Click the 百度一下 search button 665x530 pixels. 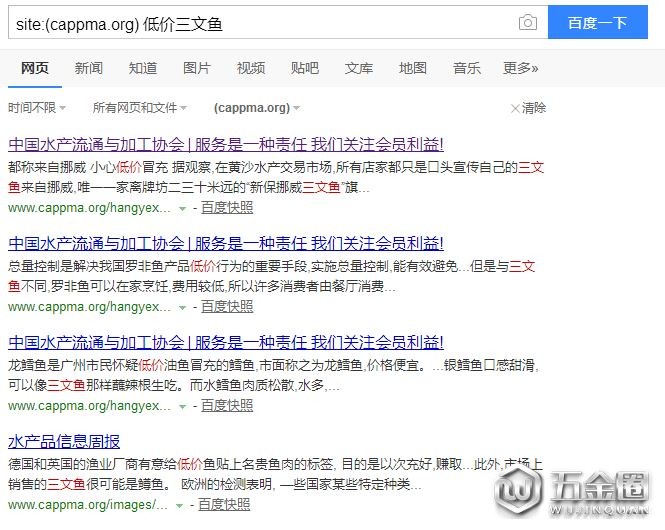(x=598, y=22)
